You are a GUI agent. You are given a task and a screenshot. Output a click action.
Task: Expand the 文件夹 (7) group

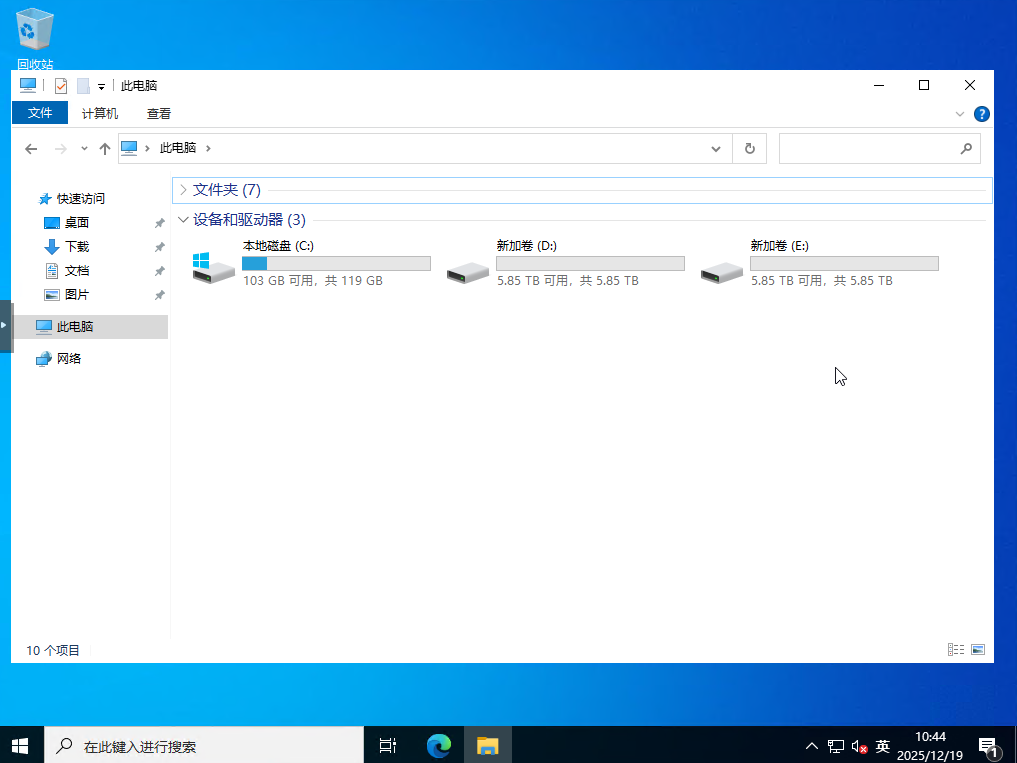183,190
